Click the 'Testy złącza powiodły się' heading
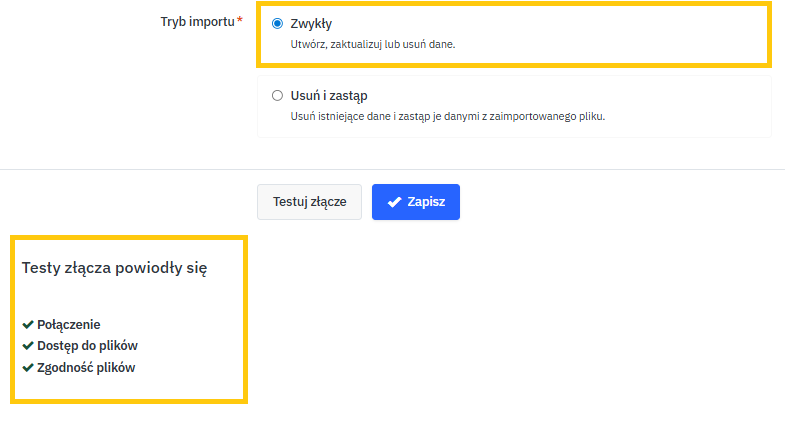This screenshot has height=422, width=785. click(114, 268)
